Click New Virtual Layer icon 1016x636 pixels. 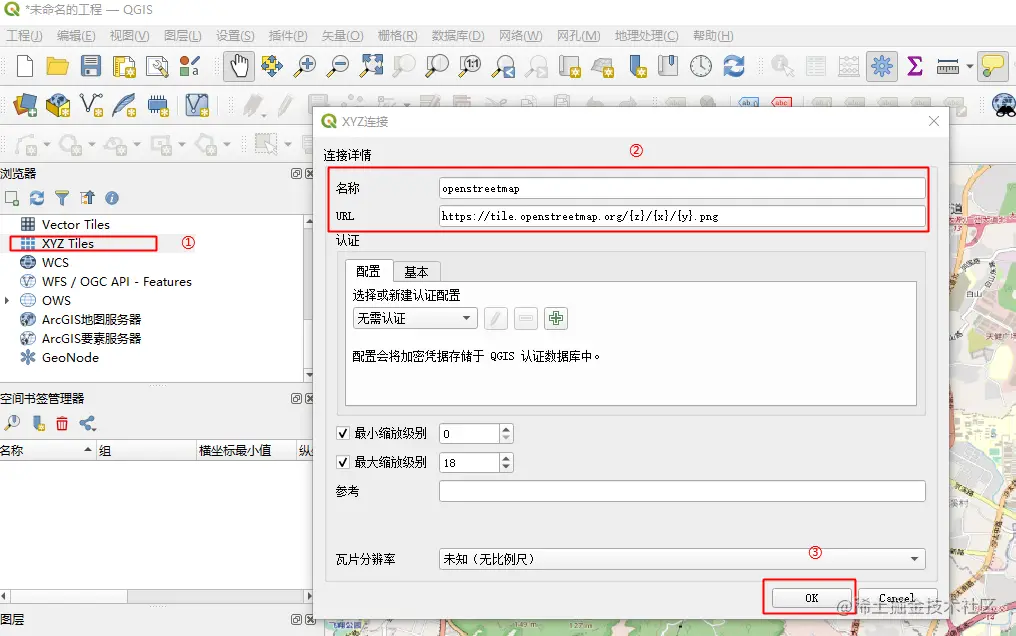[x=197, y=105]
